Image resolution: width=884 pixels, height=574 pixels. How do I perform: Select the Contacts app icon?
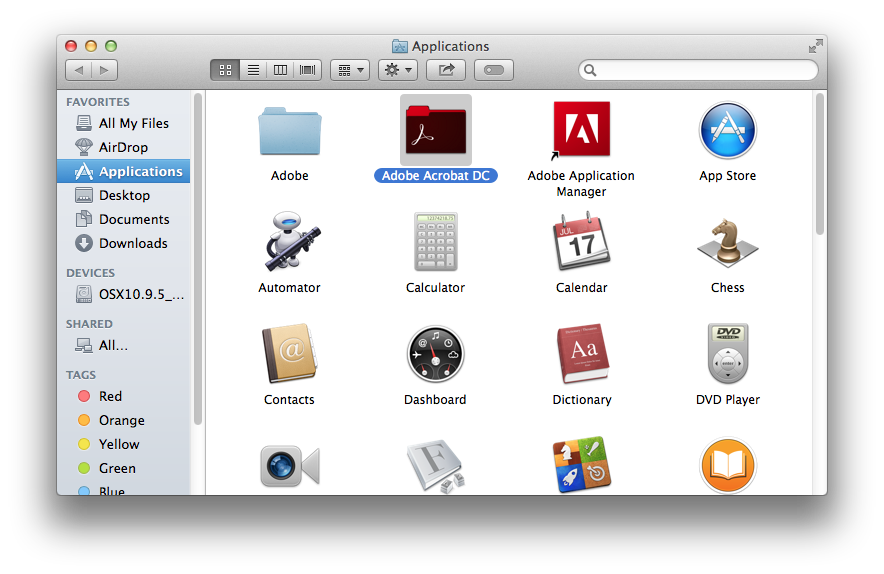(290, 354)
